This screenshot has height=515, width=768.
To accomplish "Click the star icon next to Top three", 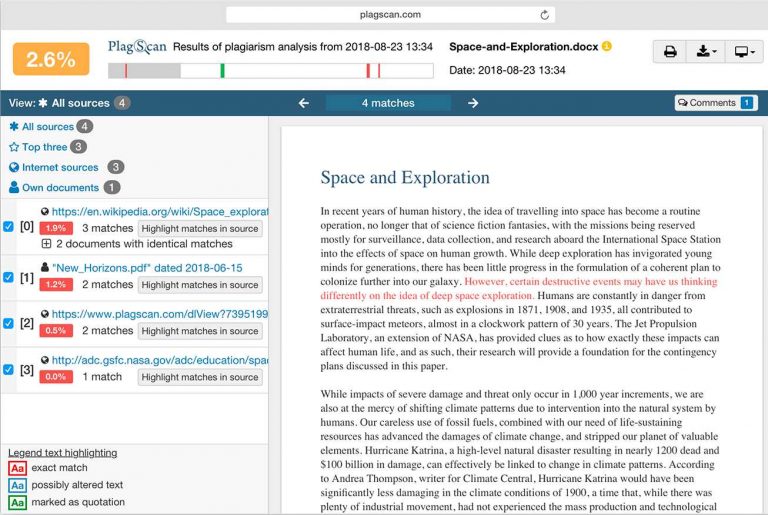I will 14,147.
